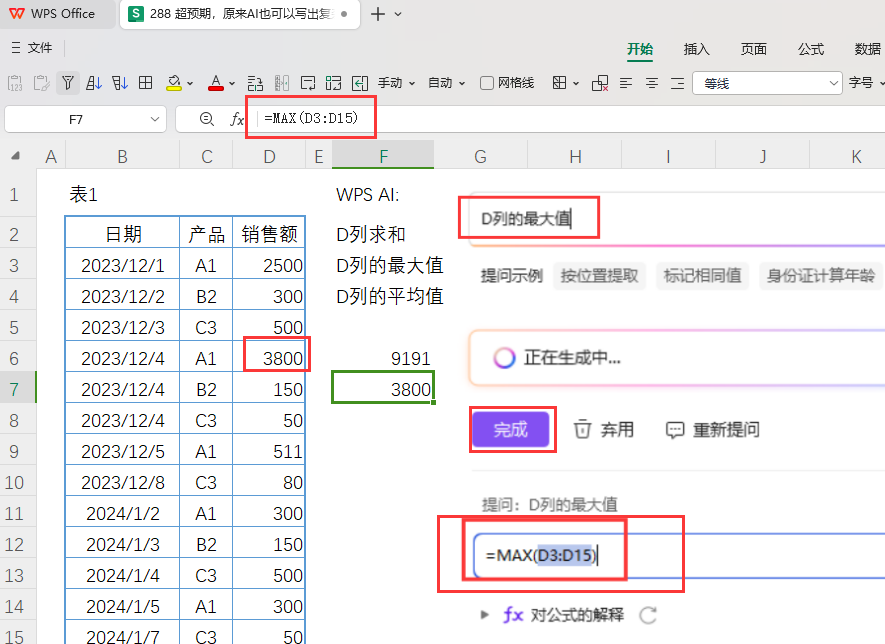The image size is (885, 644).
Task: Open the 手动 dropdown
Action: 396,84
